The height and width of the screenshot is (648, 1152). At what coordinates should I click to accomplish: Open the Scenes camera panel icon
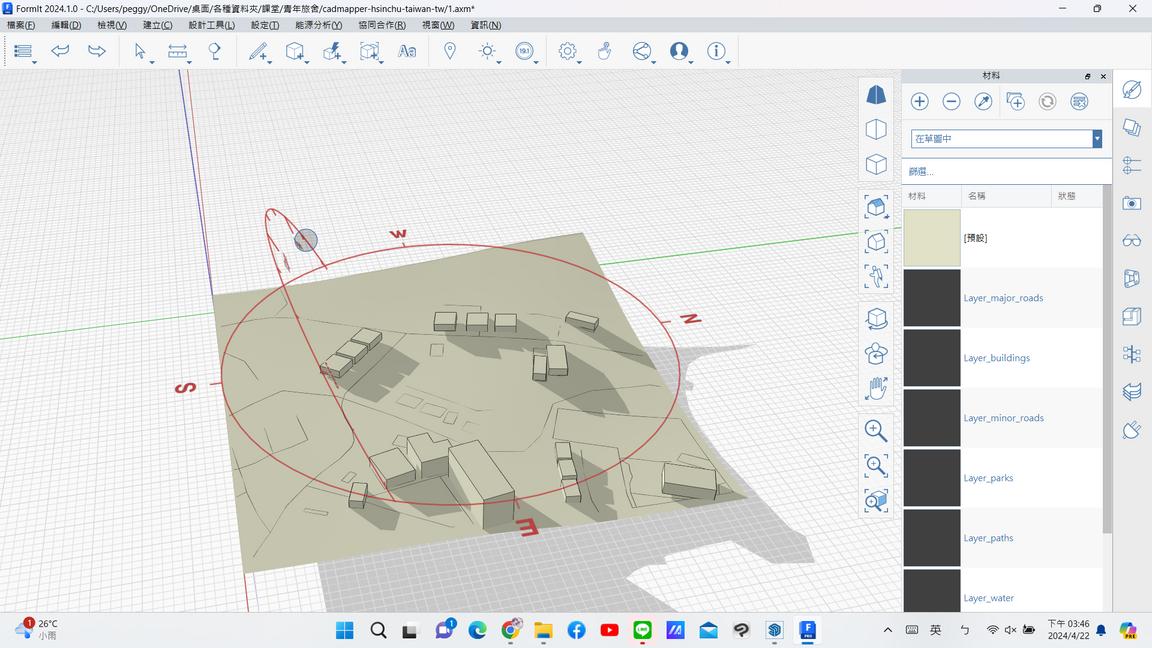[1132, 203]
